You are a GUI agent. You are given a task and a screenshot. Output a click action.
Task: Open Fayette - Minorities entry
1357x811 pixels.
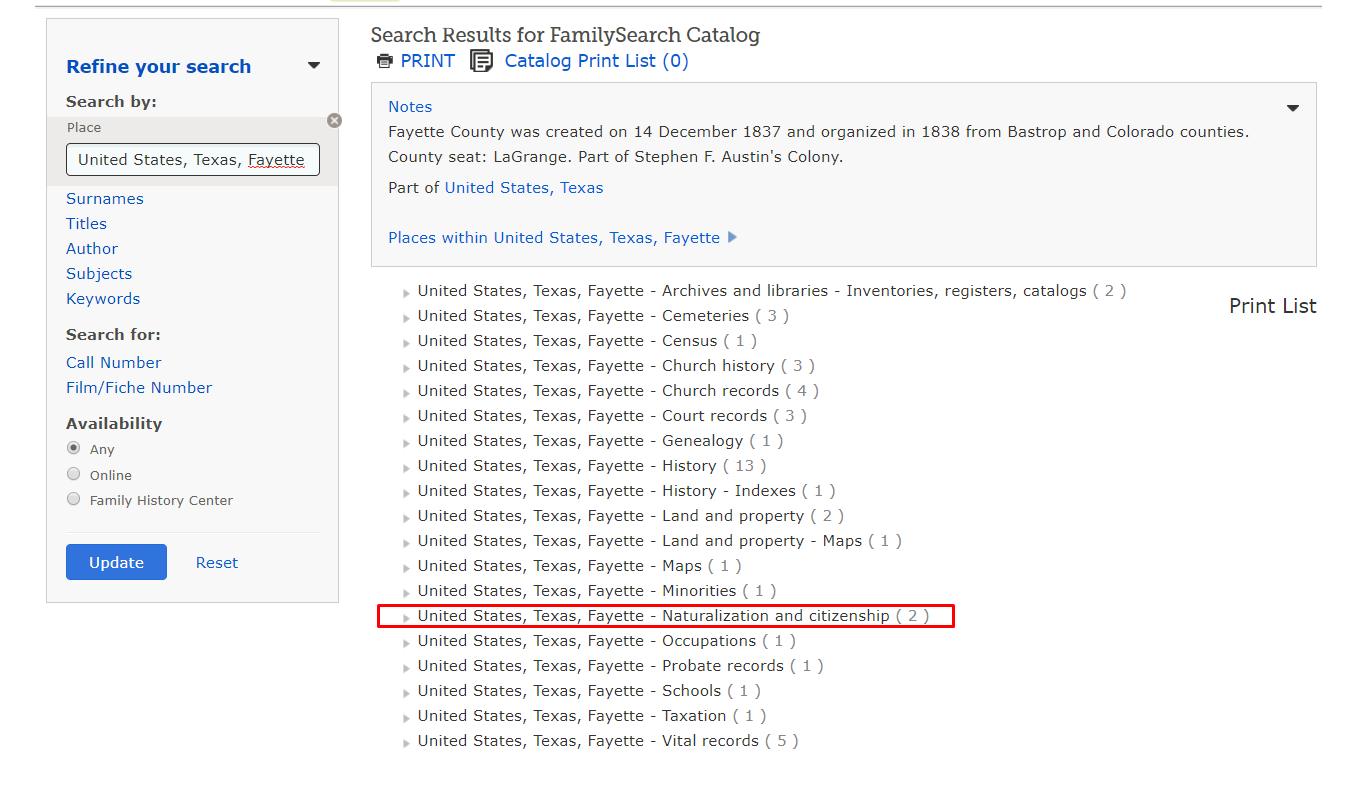click(x=597, y=591)
